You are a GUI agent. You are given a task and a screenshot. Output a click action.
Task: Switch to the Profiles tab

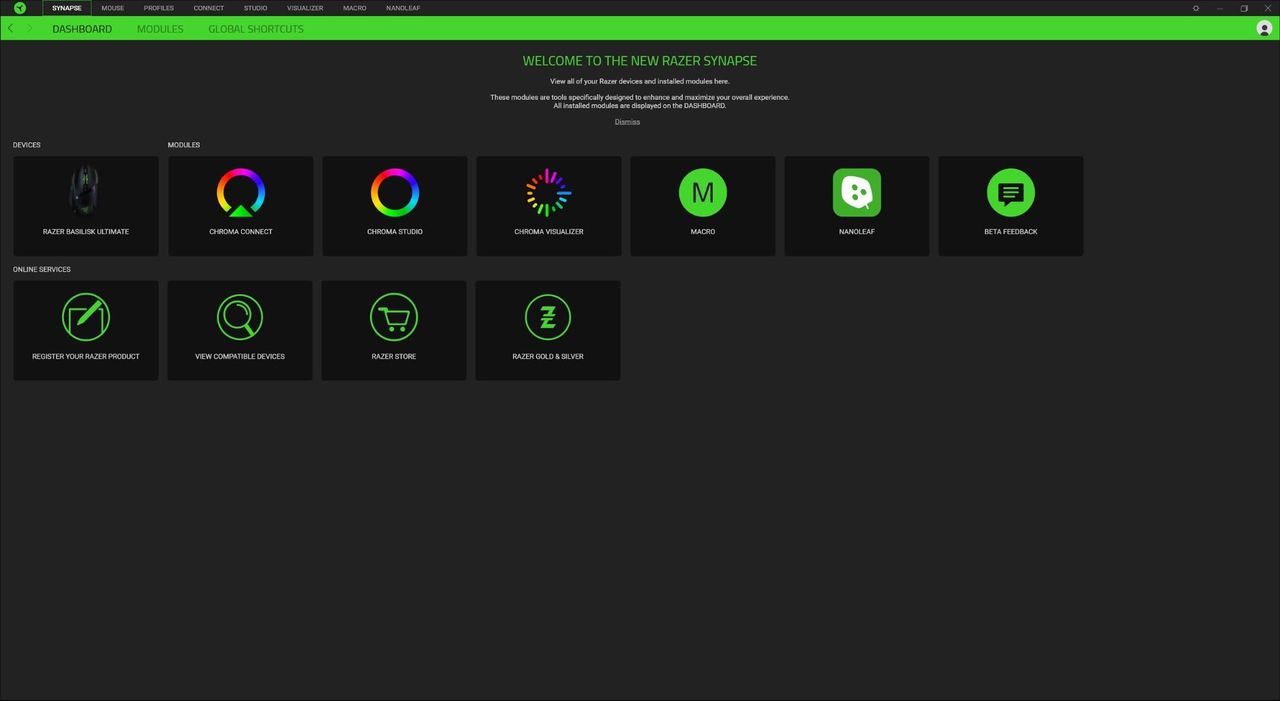[x=159, y=8]
